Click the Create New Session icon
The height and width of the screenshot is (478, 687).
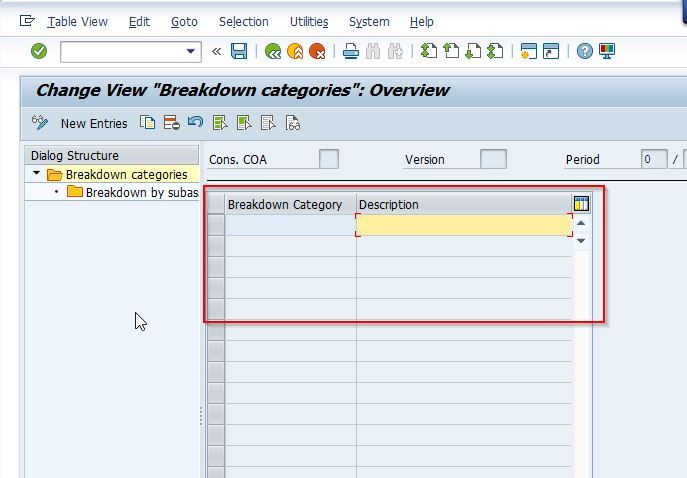(528, 51)
